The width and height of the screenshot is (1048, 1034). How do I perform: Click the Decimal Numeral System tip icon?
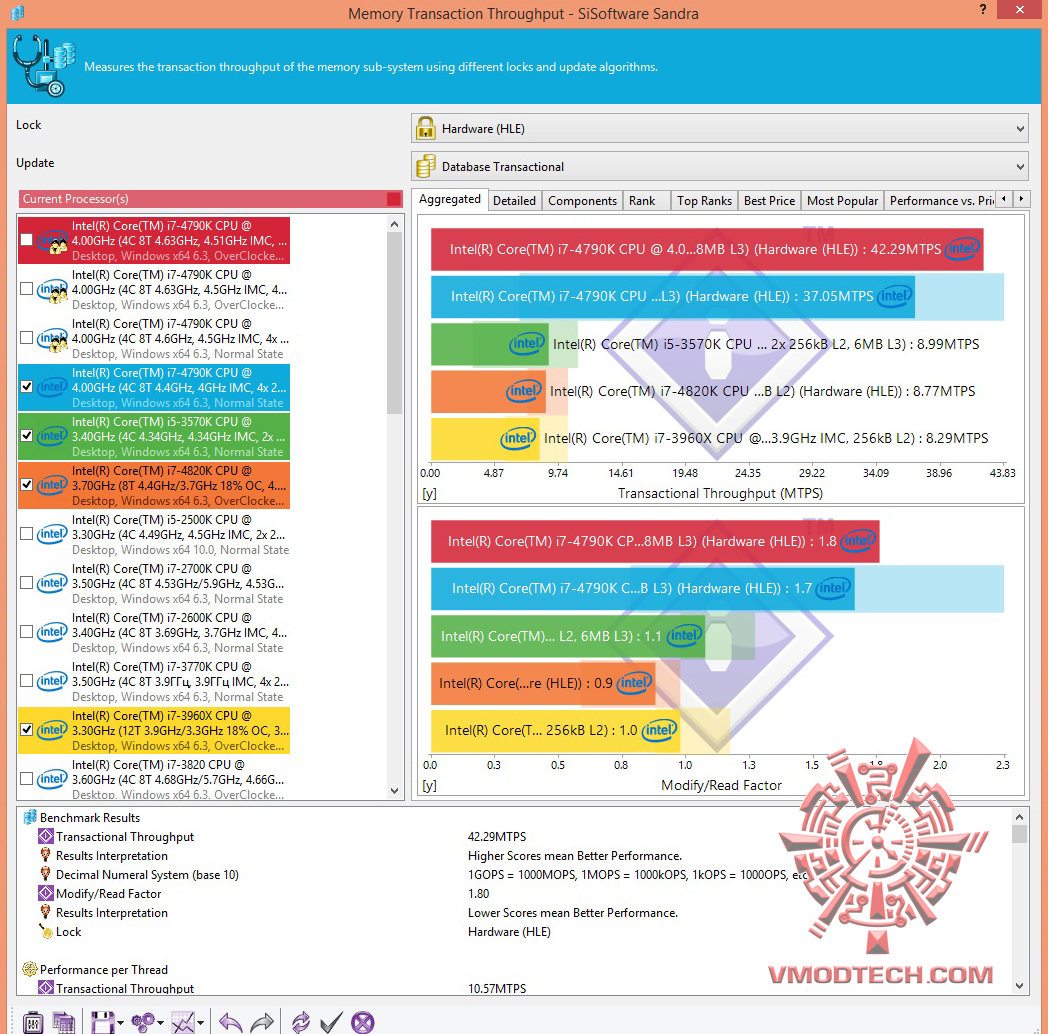point(45,874)
